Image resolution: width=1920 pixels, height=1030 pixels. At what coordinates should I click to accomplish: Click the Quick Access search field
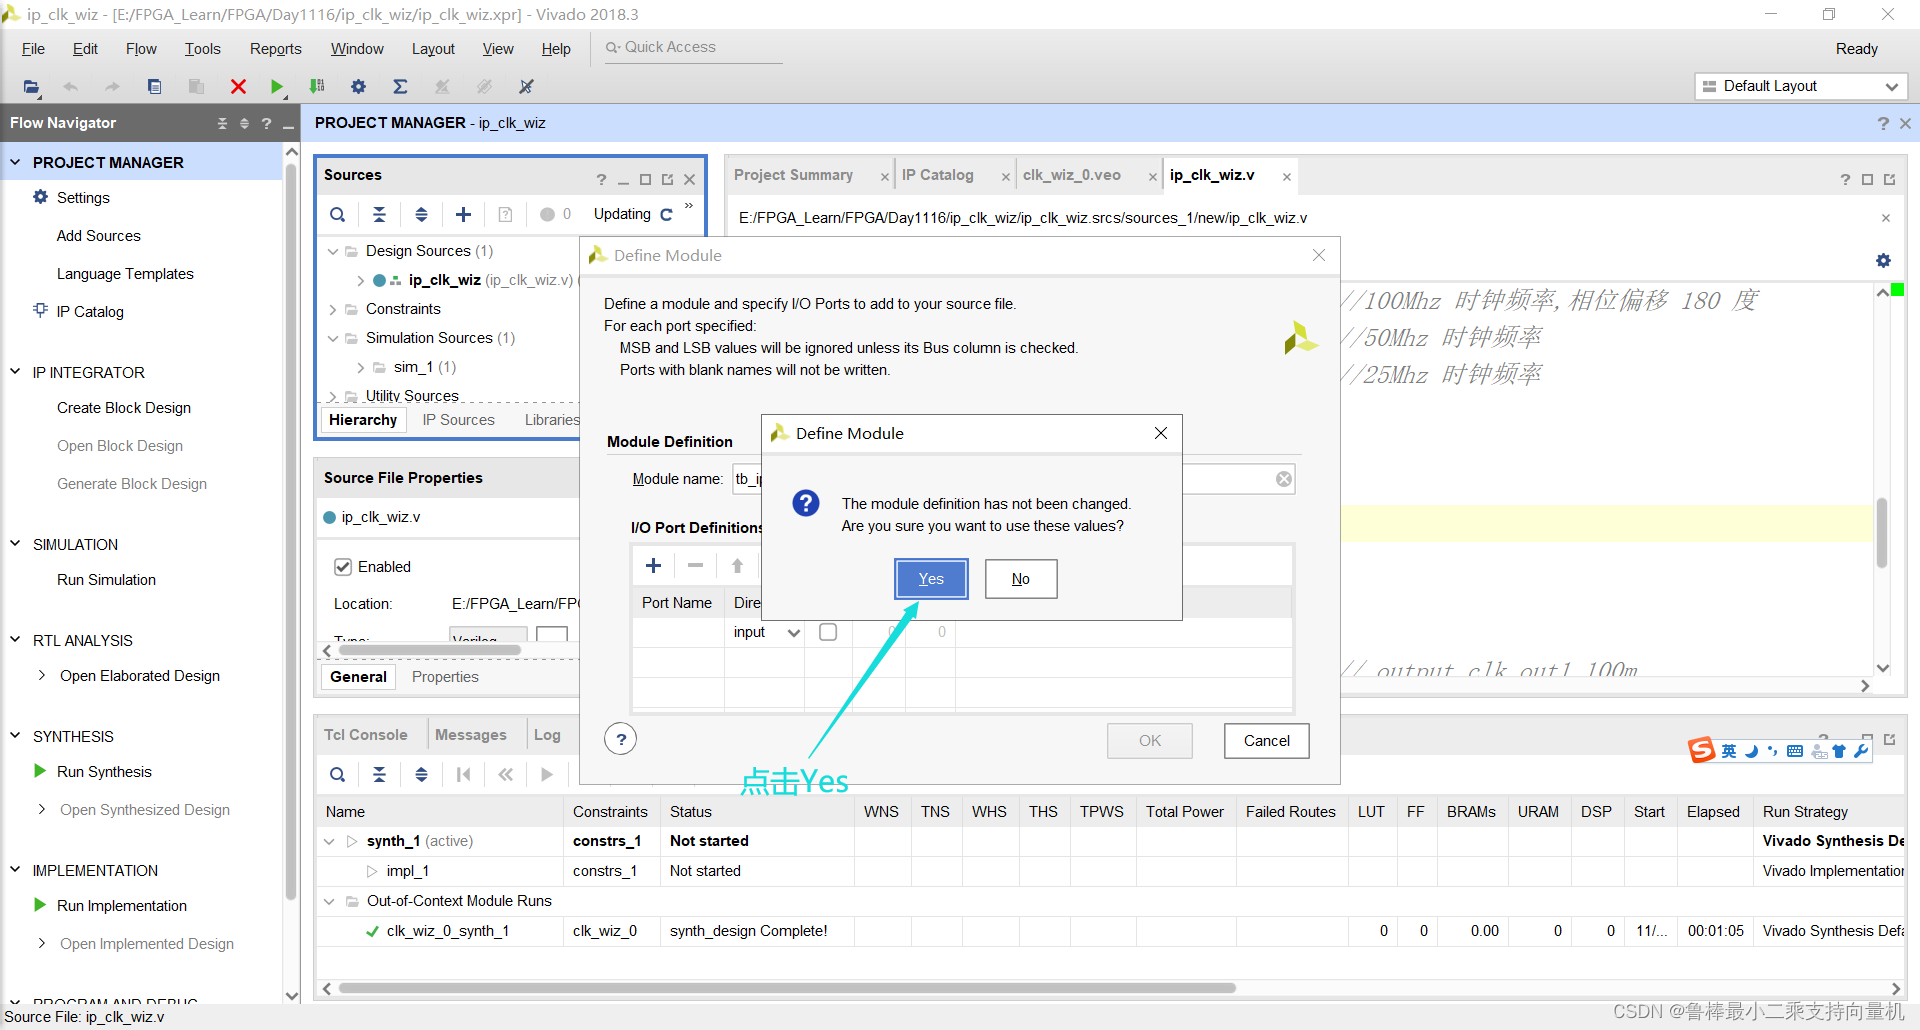[693, 47]
